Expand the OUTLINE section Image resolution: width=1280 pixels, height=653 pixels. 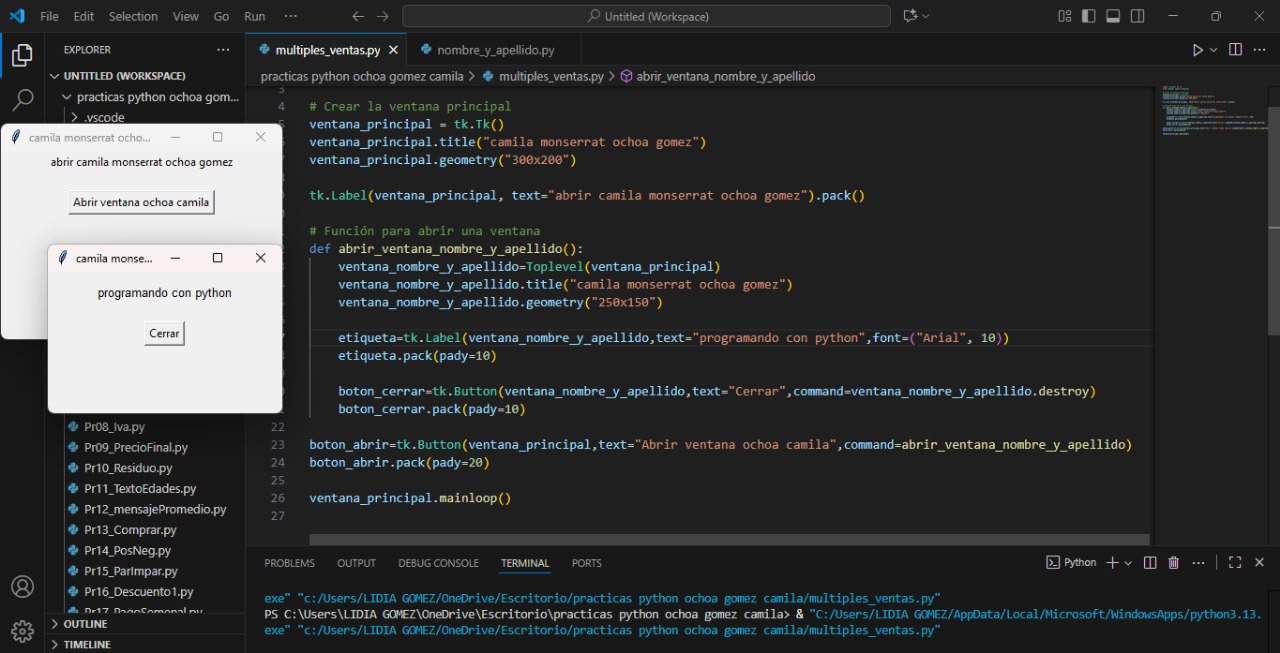(85, 624)
